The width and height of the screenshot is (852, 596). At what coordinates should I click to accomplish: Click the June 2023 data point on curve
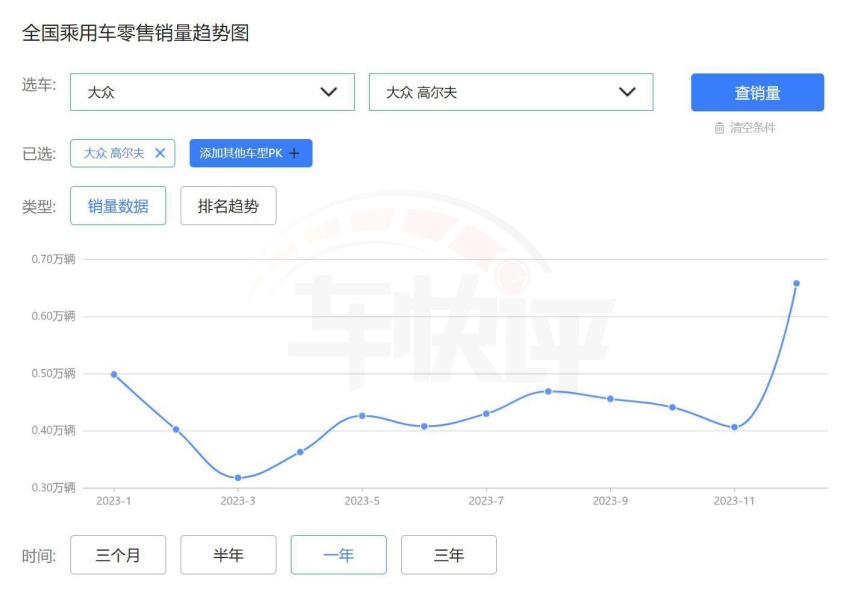424,426
